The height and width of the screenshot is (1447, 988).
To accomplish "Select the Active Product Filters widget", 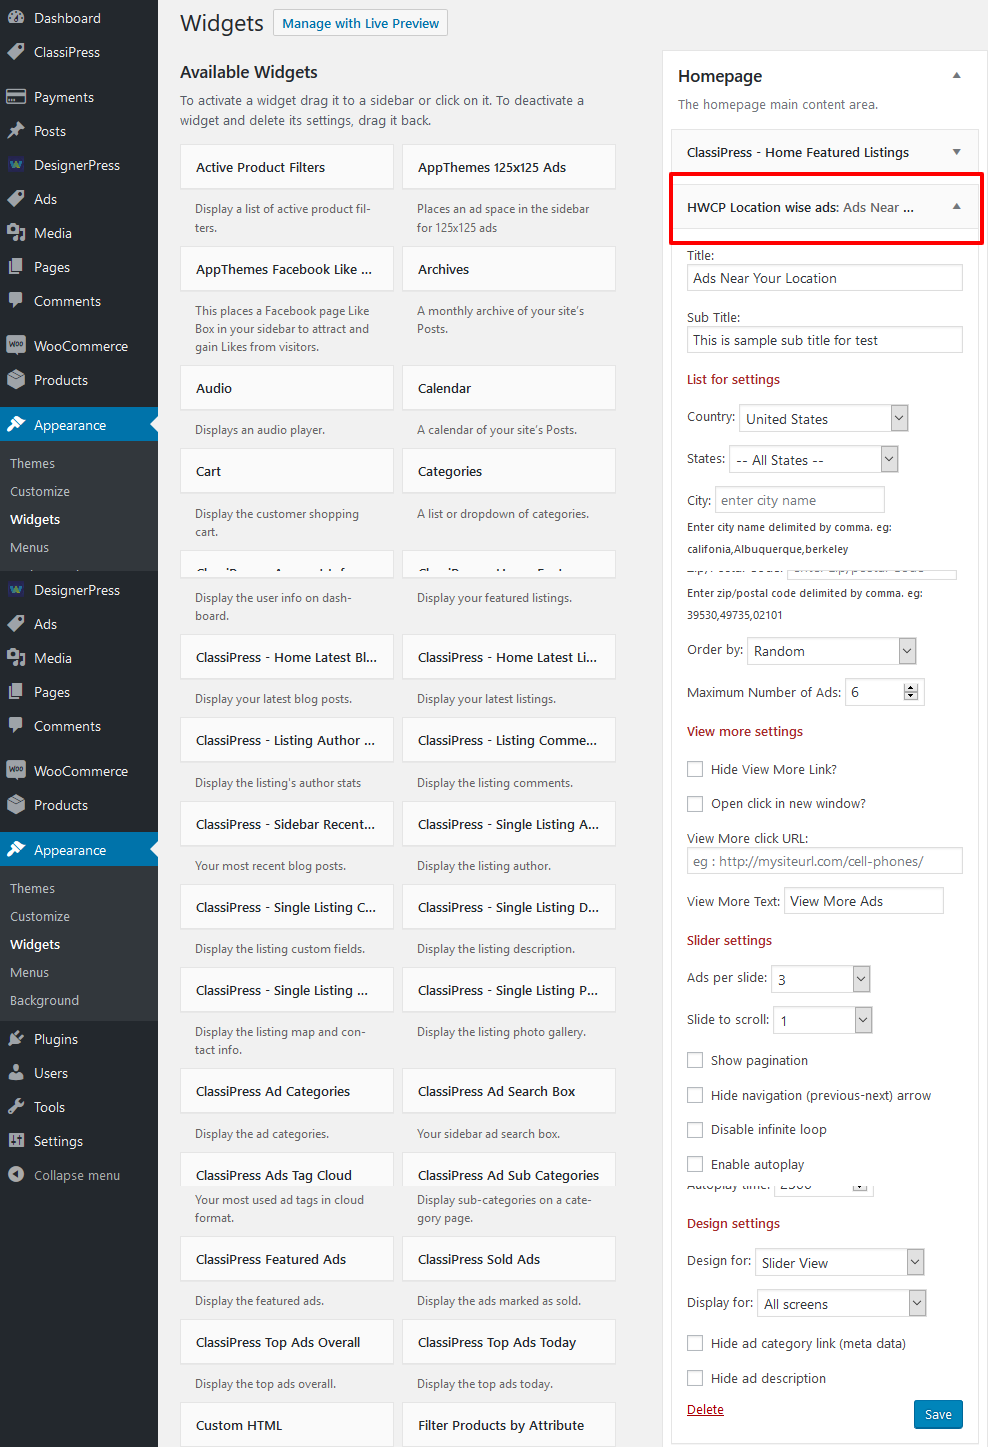I will 287,167.
